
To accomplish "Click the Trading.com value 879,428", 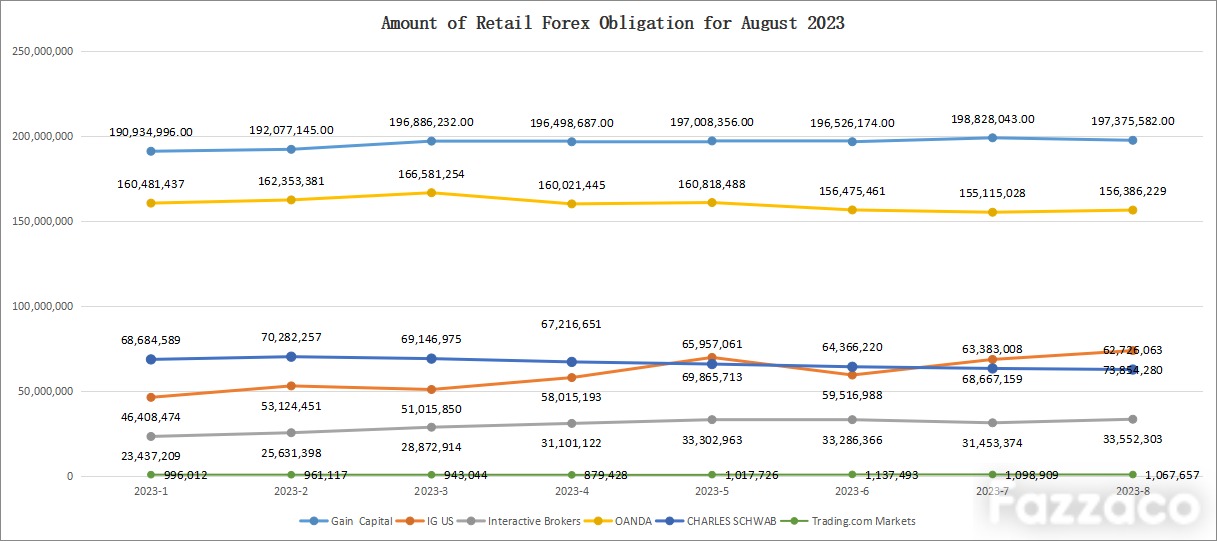I will coord(605,476).
